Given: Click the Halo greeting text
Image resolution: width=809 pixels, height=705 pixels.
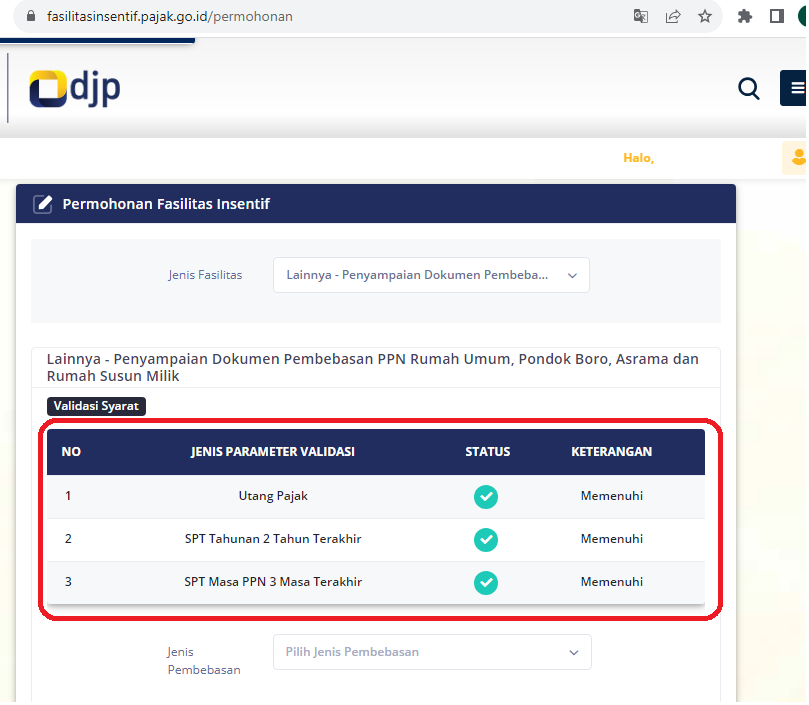Looking at the screenshot, I should [638, 158].
